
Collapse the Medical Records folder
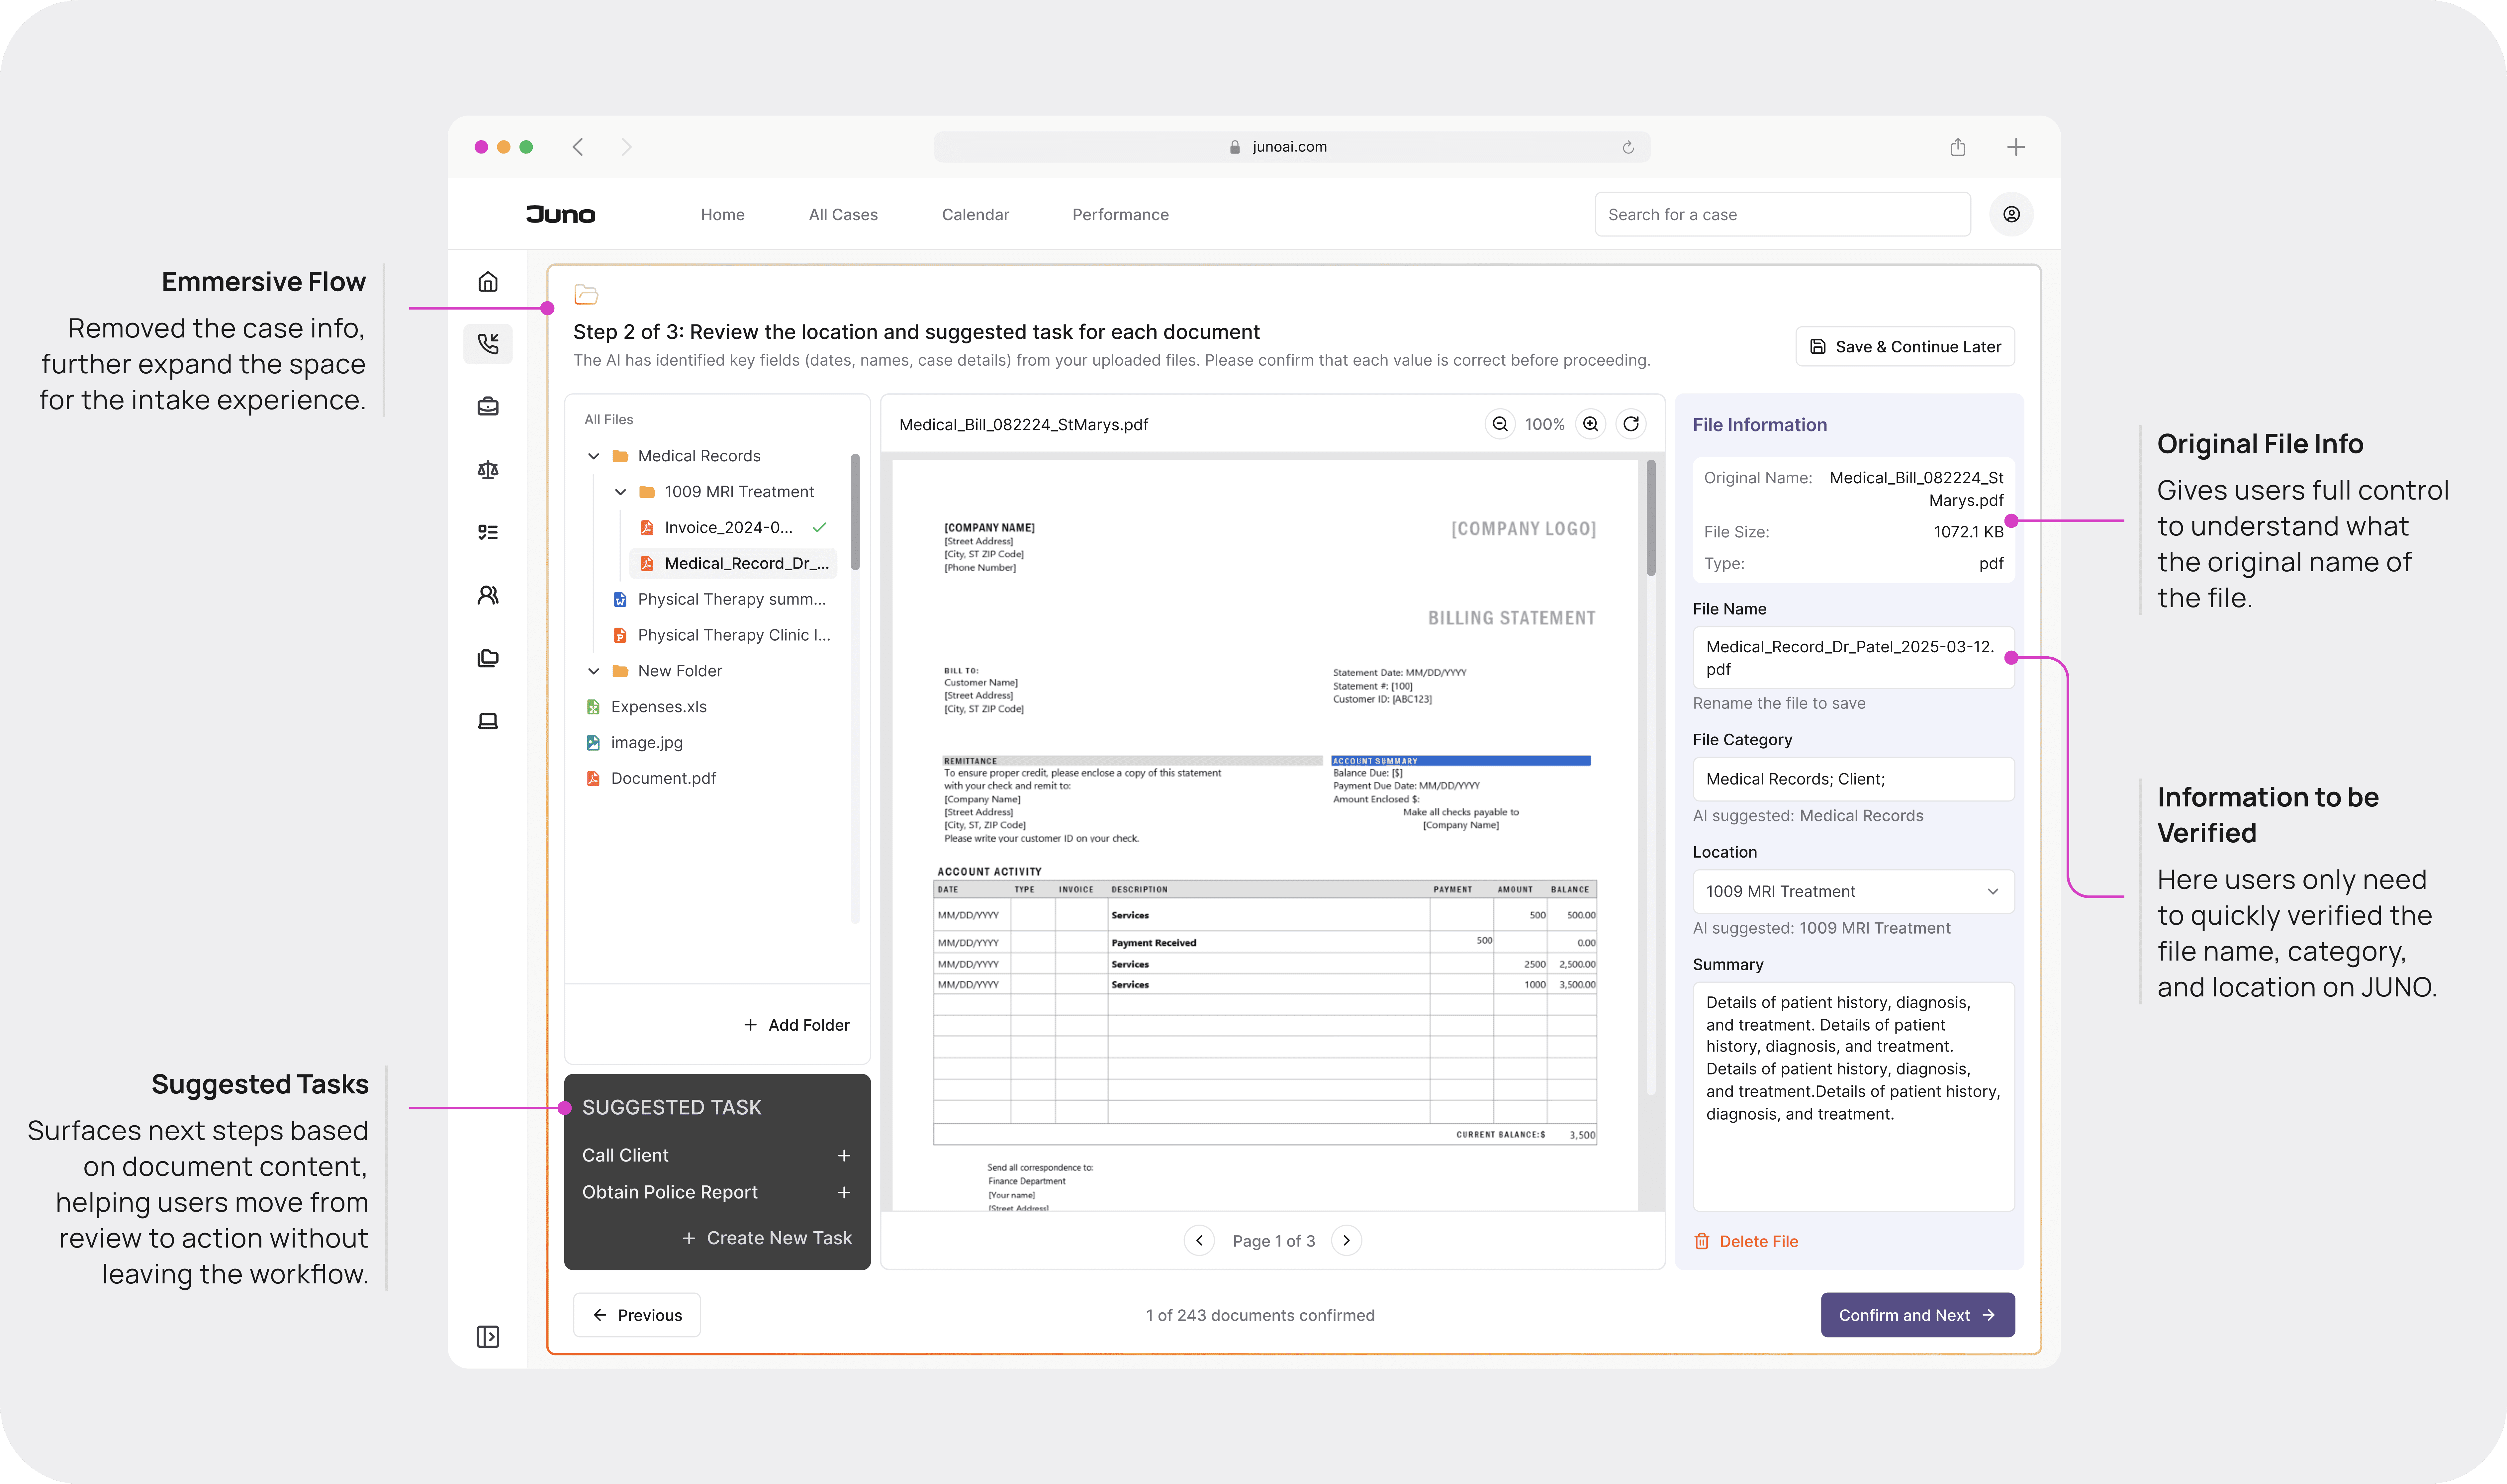click(x=594, y=456)
